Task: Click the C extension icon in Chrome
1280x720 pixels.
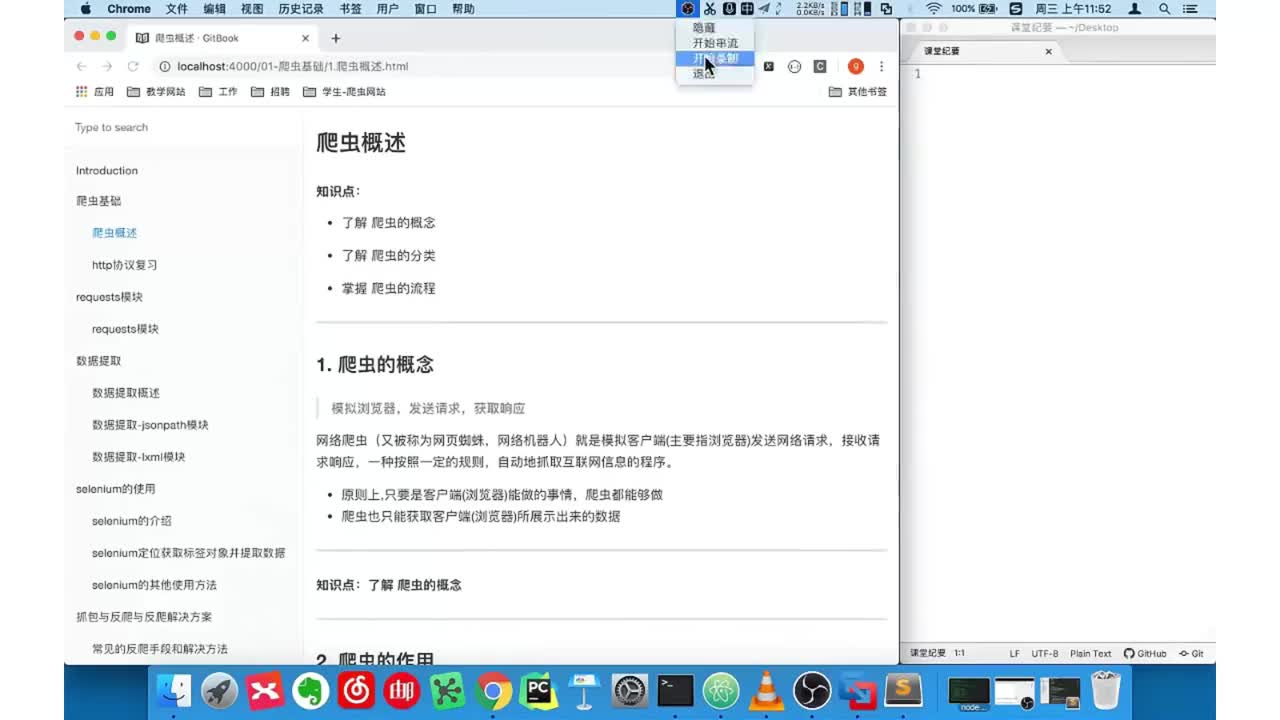Action: pos(820,66)
